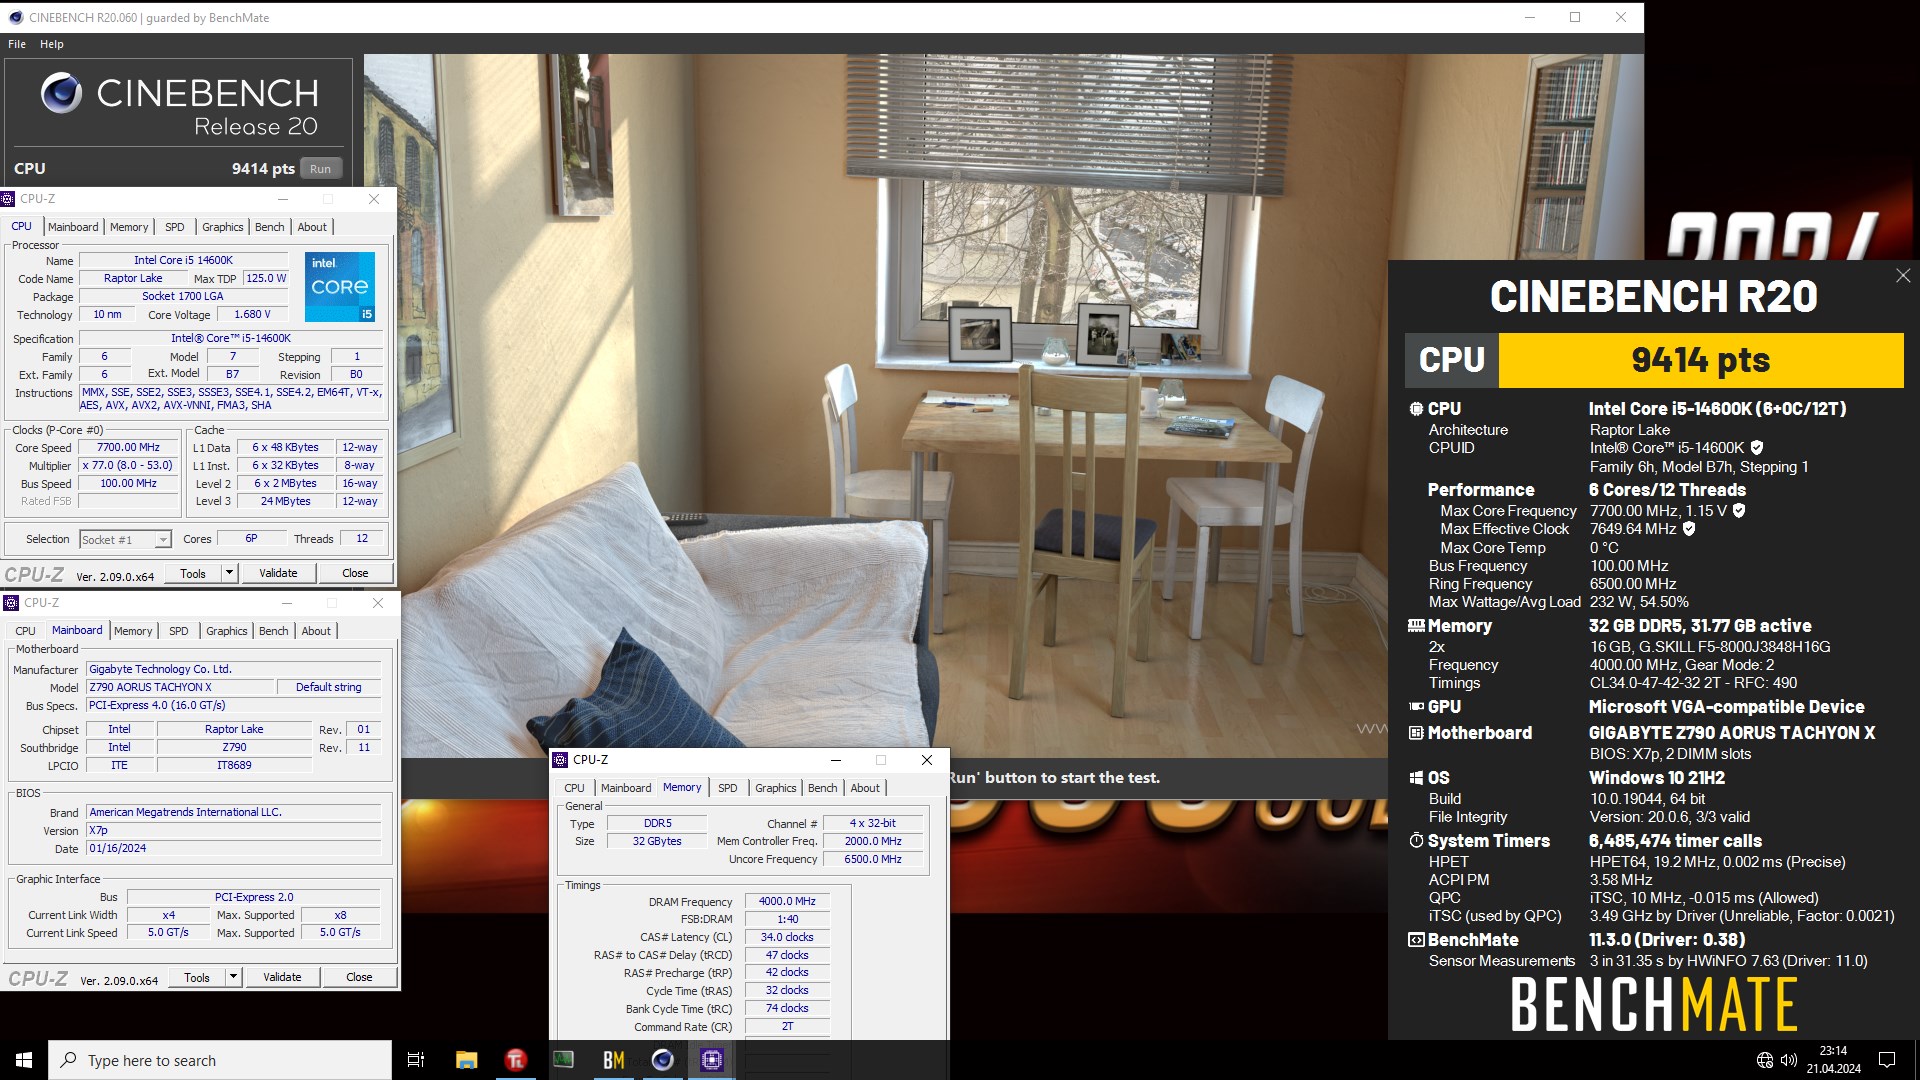
Task: Select the Bench tab in CPU-Z Memory window
Action: tap(822, 788)
